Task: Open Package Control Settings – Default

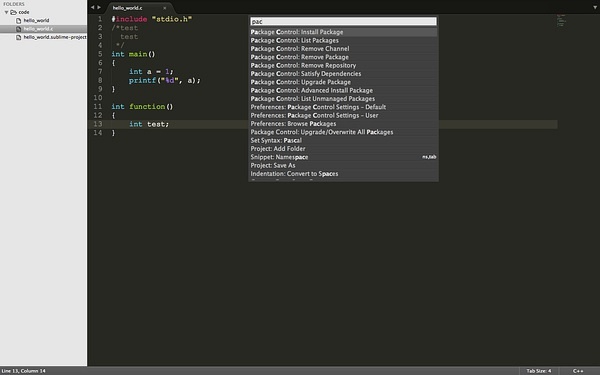Action: tap(343, 107)
